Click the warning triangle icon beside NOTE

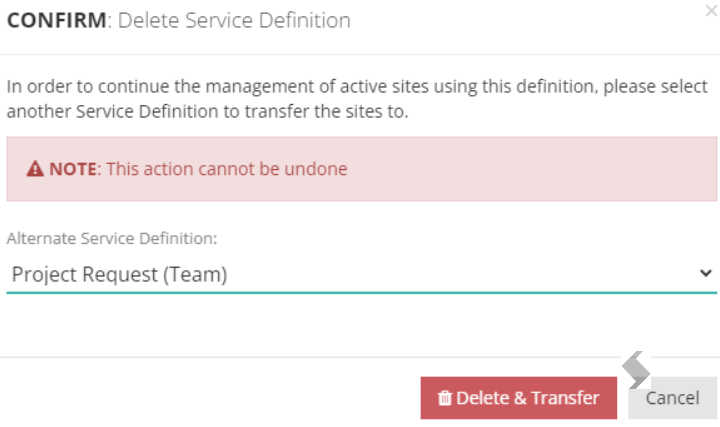(35, 169)
